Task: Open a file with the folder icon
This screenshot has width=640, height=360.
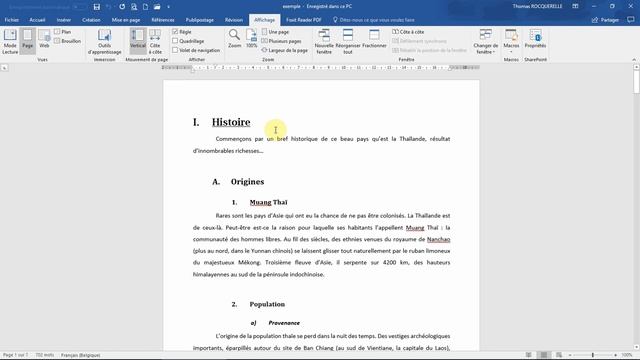Action: tap(157, 7)
